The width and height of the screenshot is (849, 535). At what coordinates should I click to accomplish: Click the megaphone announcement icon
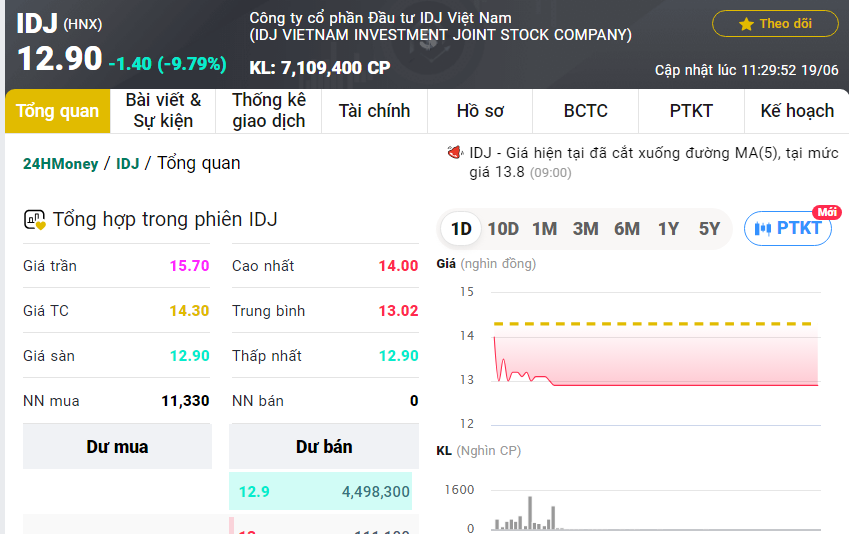pos(455,154)
